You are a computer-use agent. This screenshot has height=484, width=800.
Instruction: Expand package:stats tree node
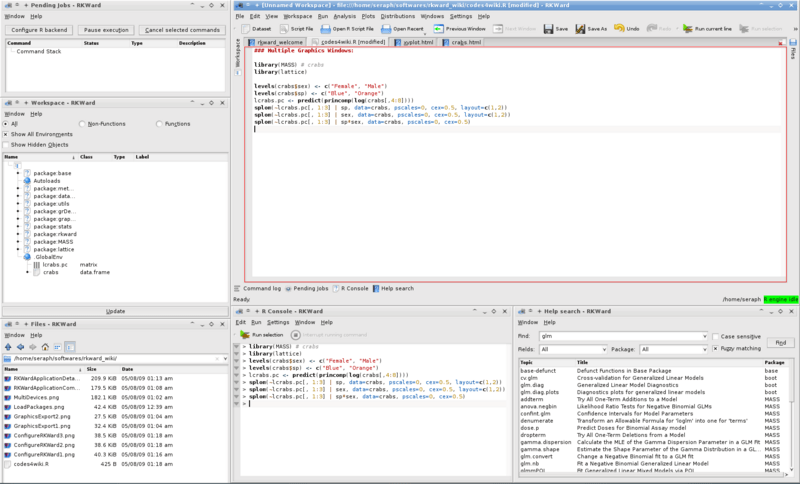click(18, 226)
